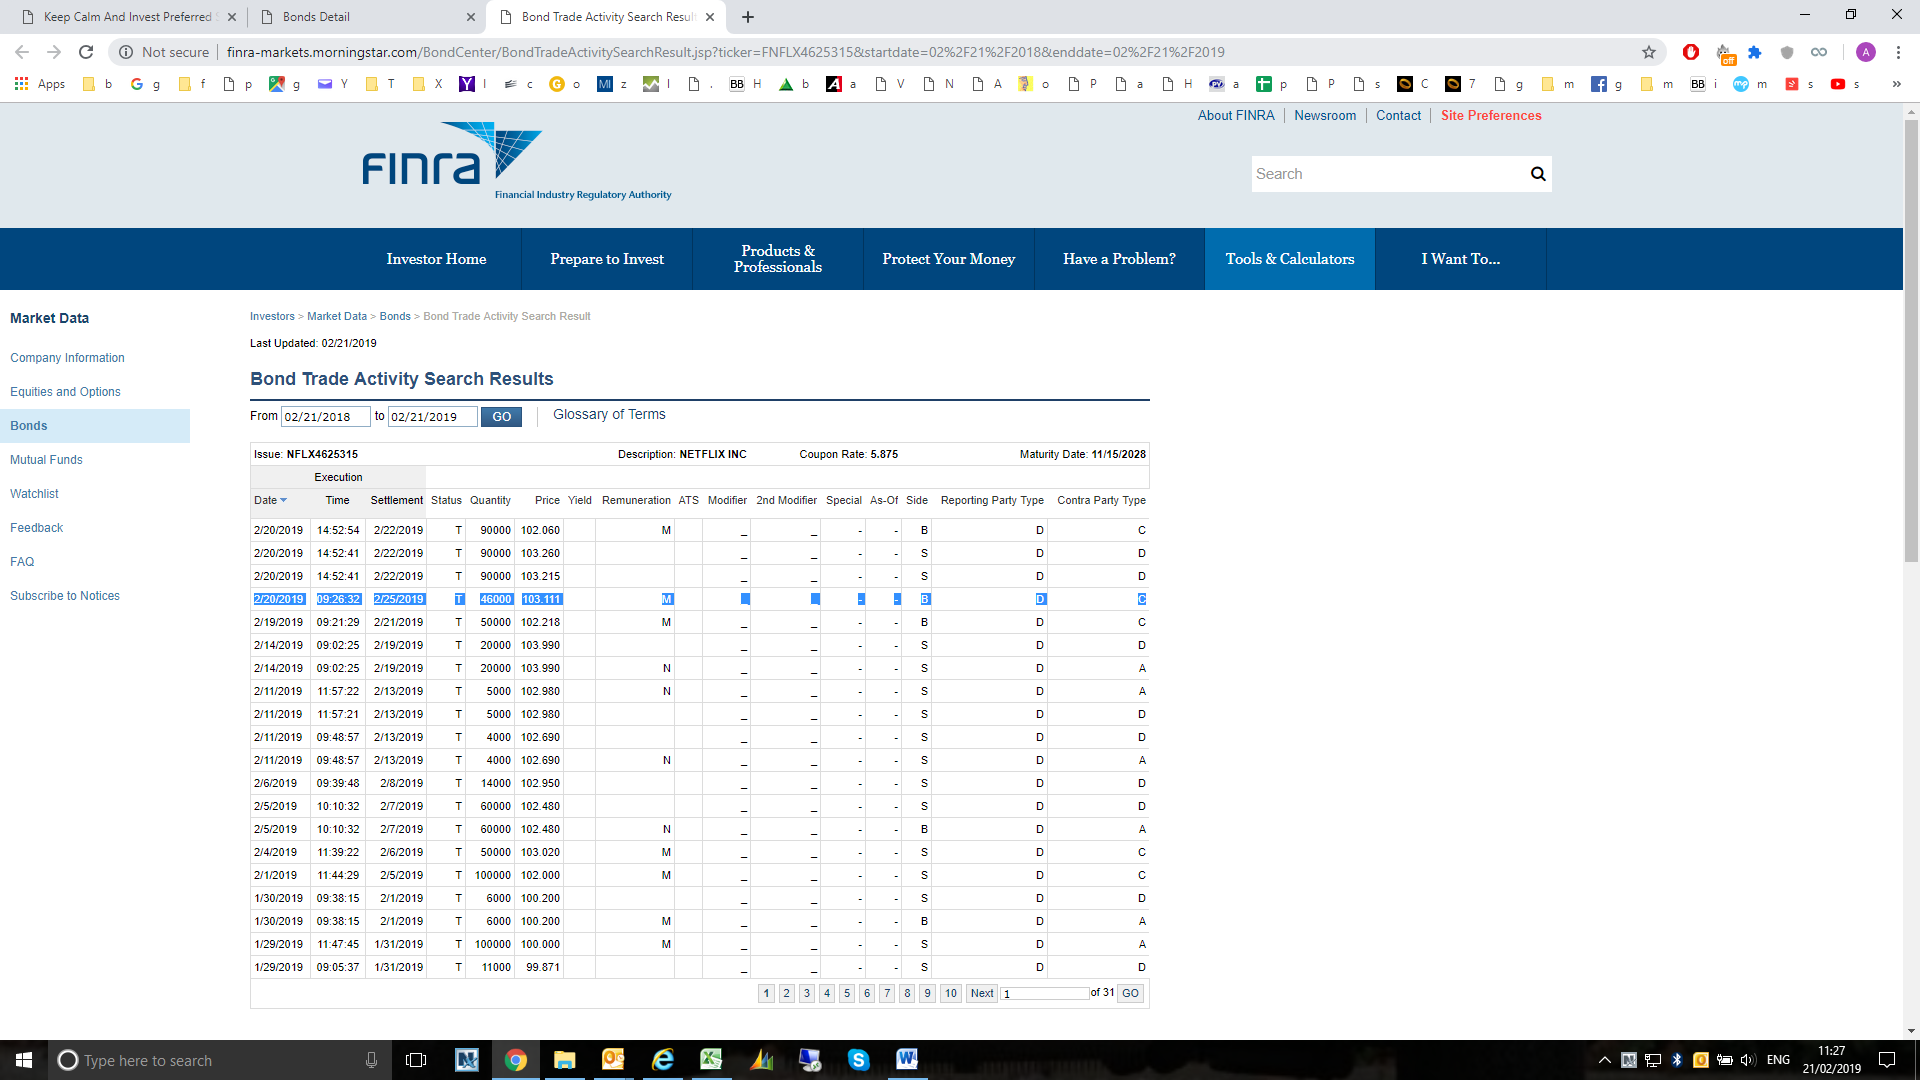This screenshot has width=1920, height=1080.
Task: Go to results page 2
Action: [x=787, y=993]
